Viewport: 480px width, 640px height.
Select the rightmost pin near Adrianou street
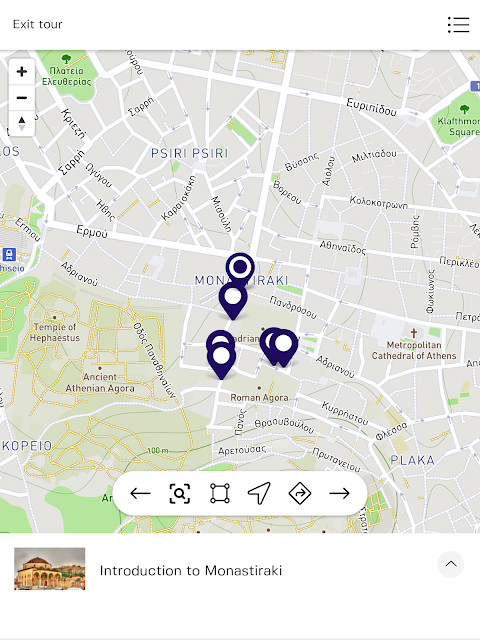click(x=284, y=347)
